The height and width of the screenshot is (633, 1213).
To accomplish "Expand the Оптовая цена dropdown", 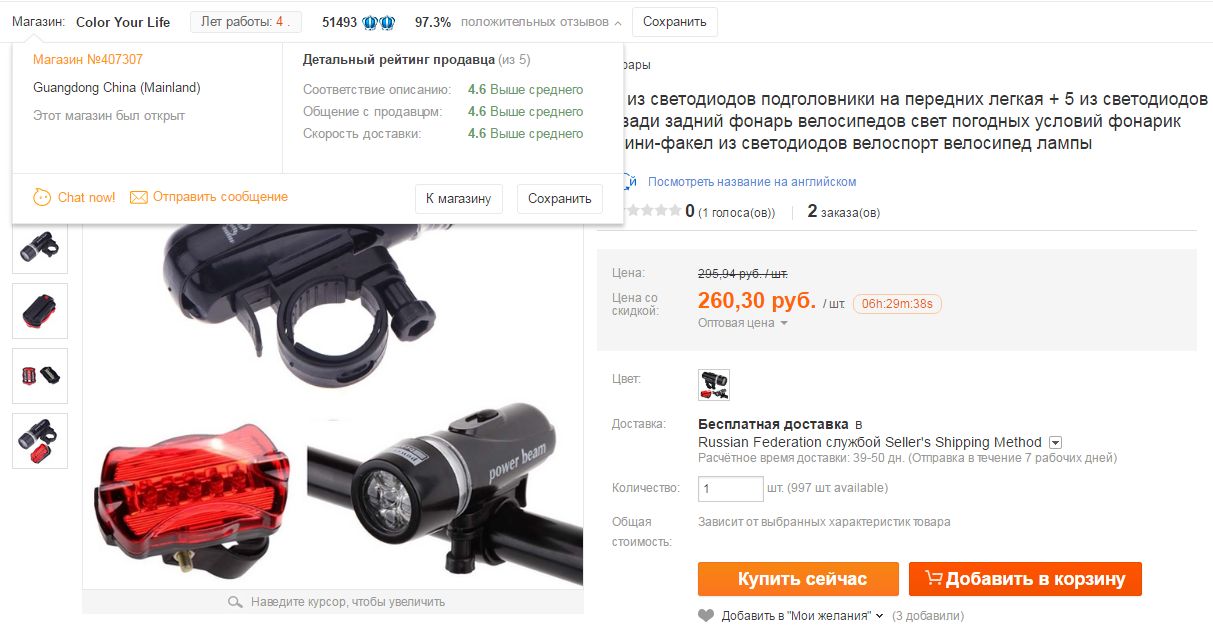I will 743,323.
